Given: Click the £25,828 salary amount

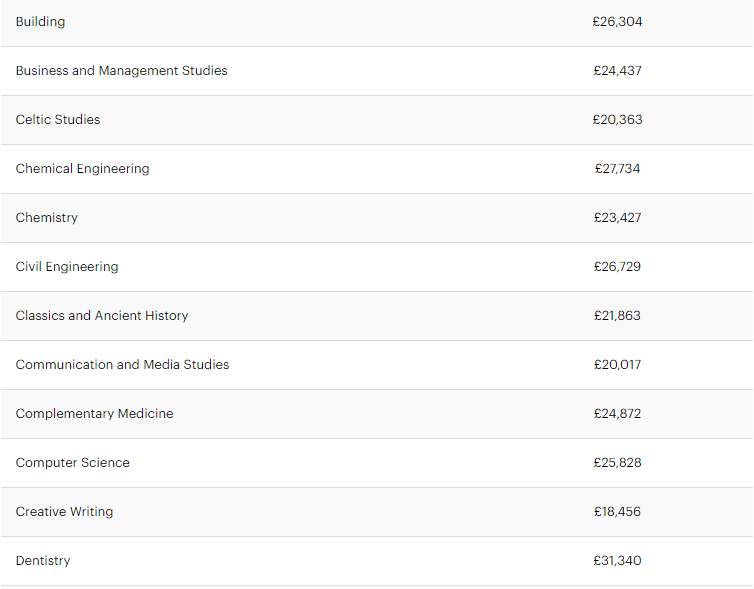Looking at the screenshot, I should (x=617, y=463).
